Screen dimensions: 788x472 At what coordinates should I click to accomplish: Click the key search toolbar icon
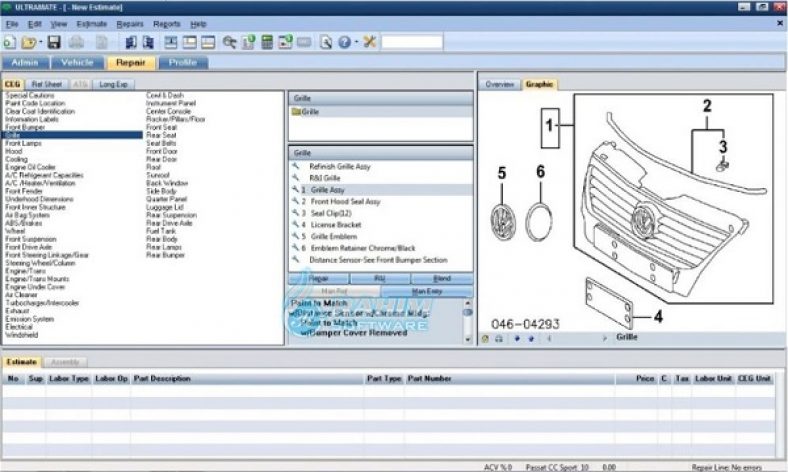[230, 42]
